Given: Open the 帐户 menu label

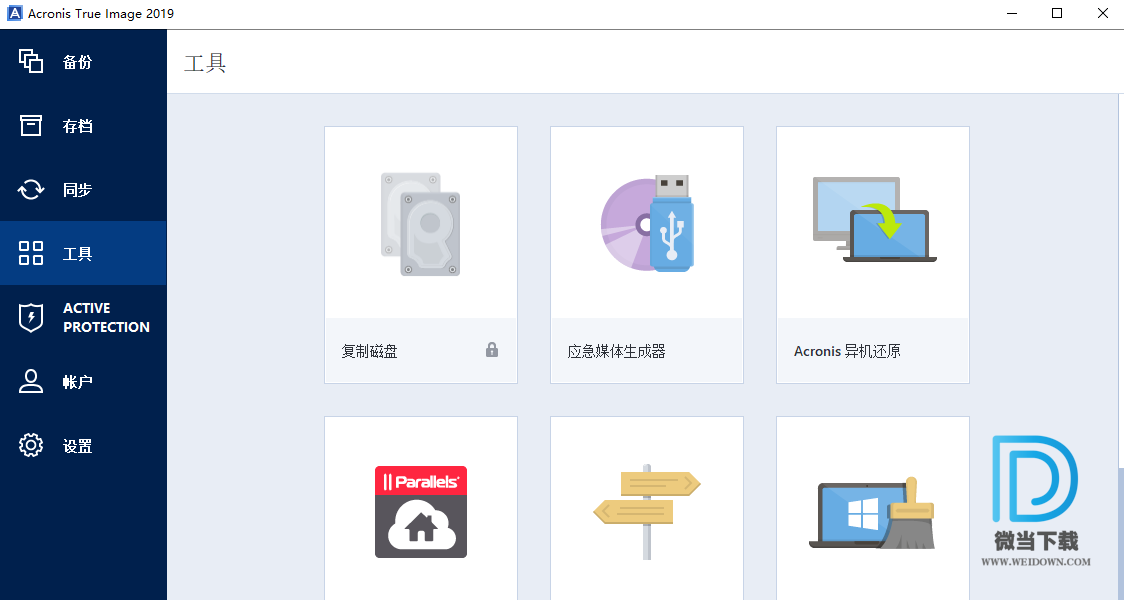Looking at the screenshot, I should pos(77,382).
